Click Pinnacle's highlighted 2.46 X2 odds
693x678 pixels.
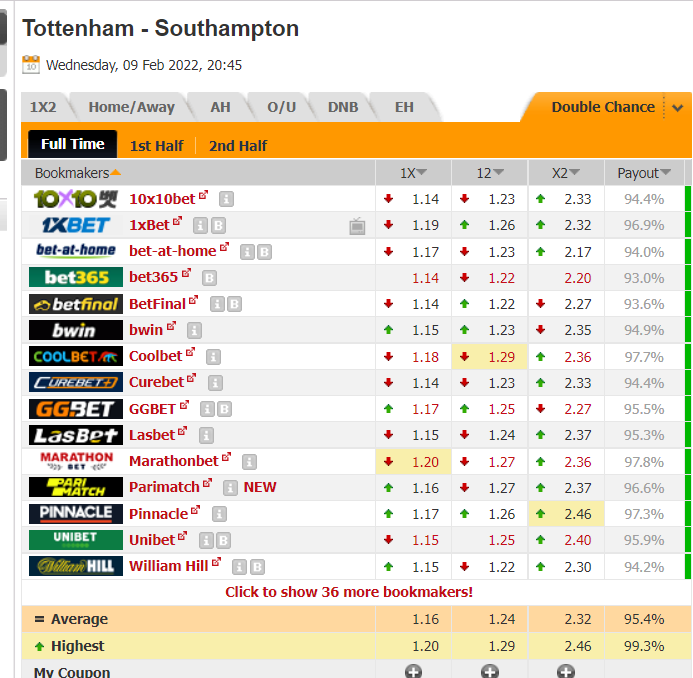click(x=566, y=514)
